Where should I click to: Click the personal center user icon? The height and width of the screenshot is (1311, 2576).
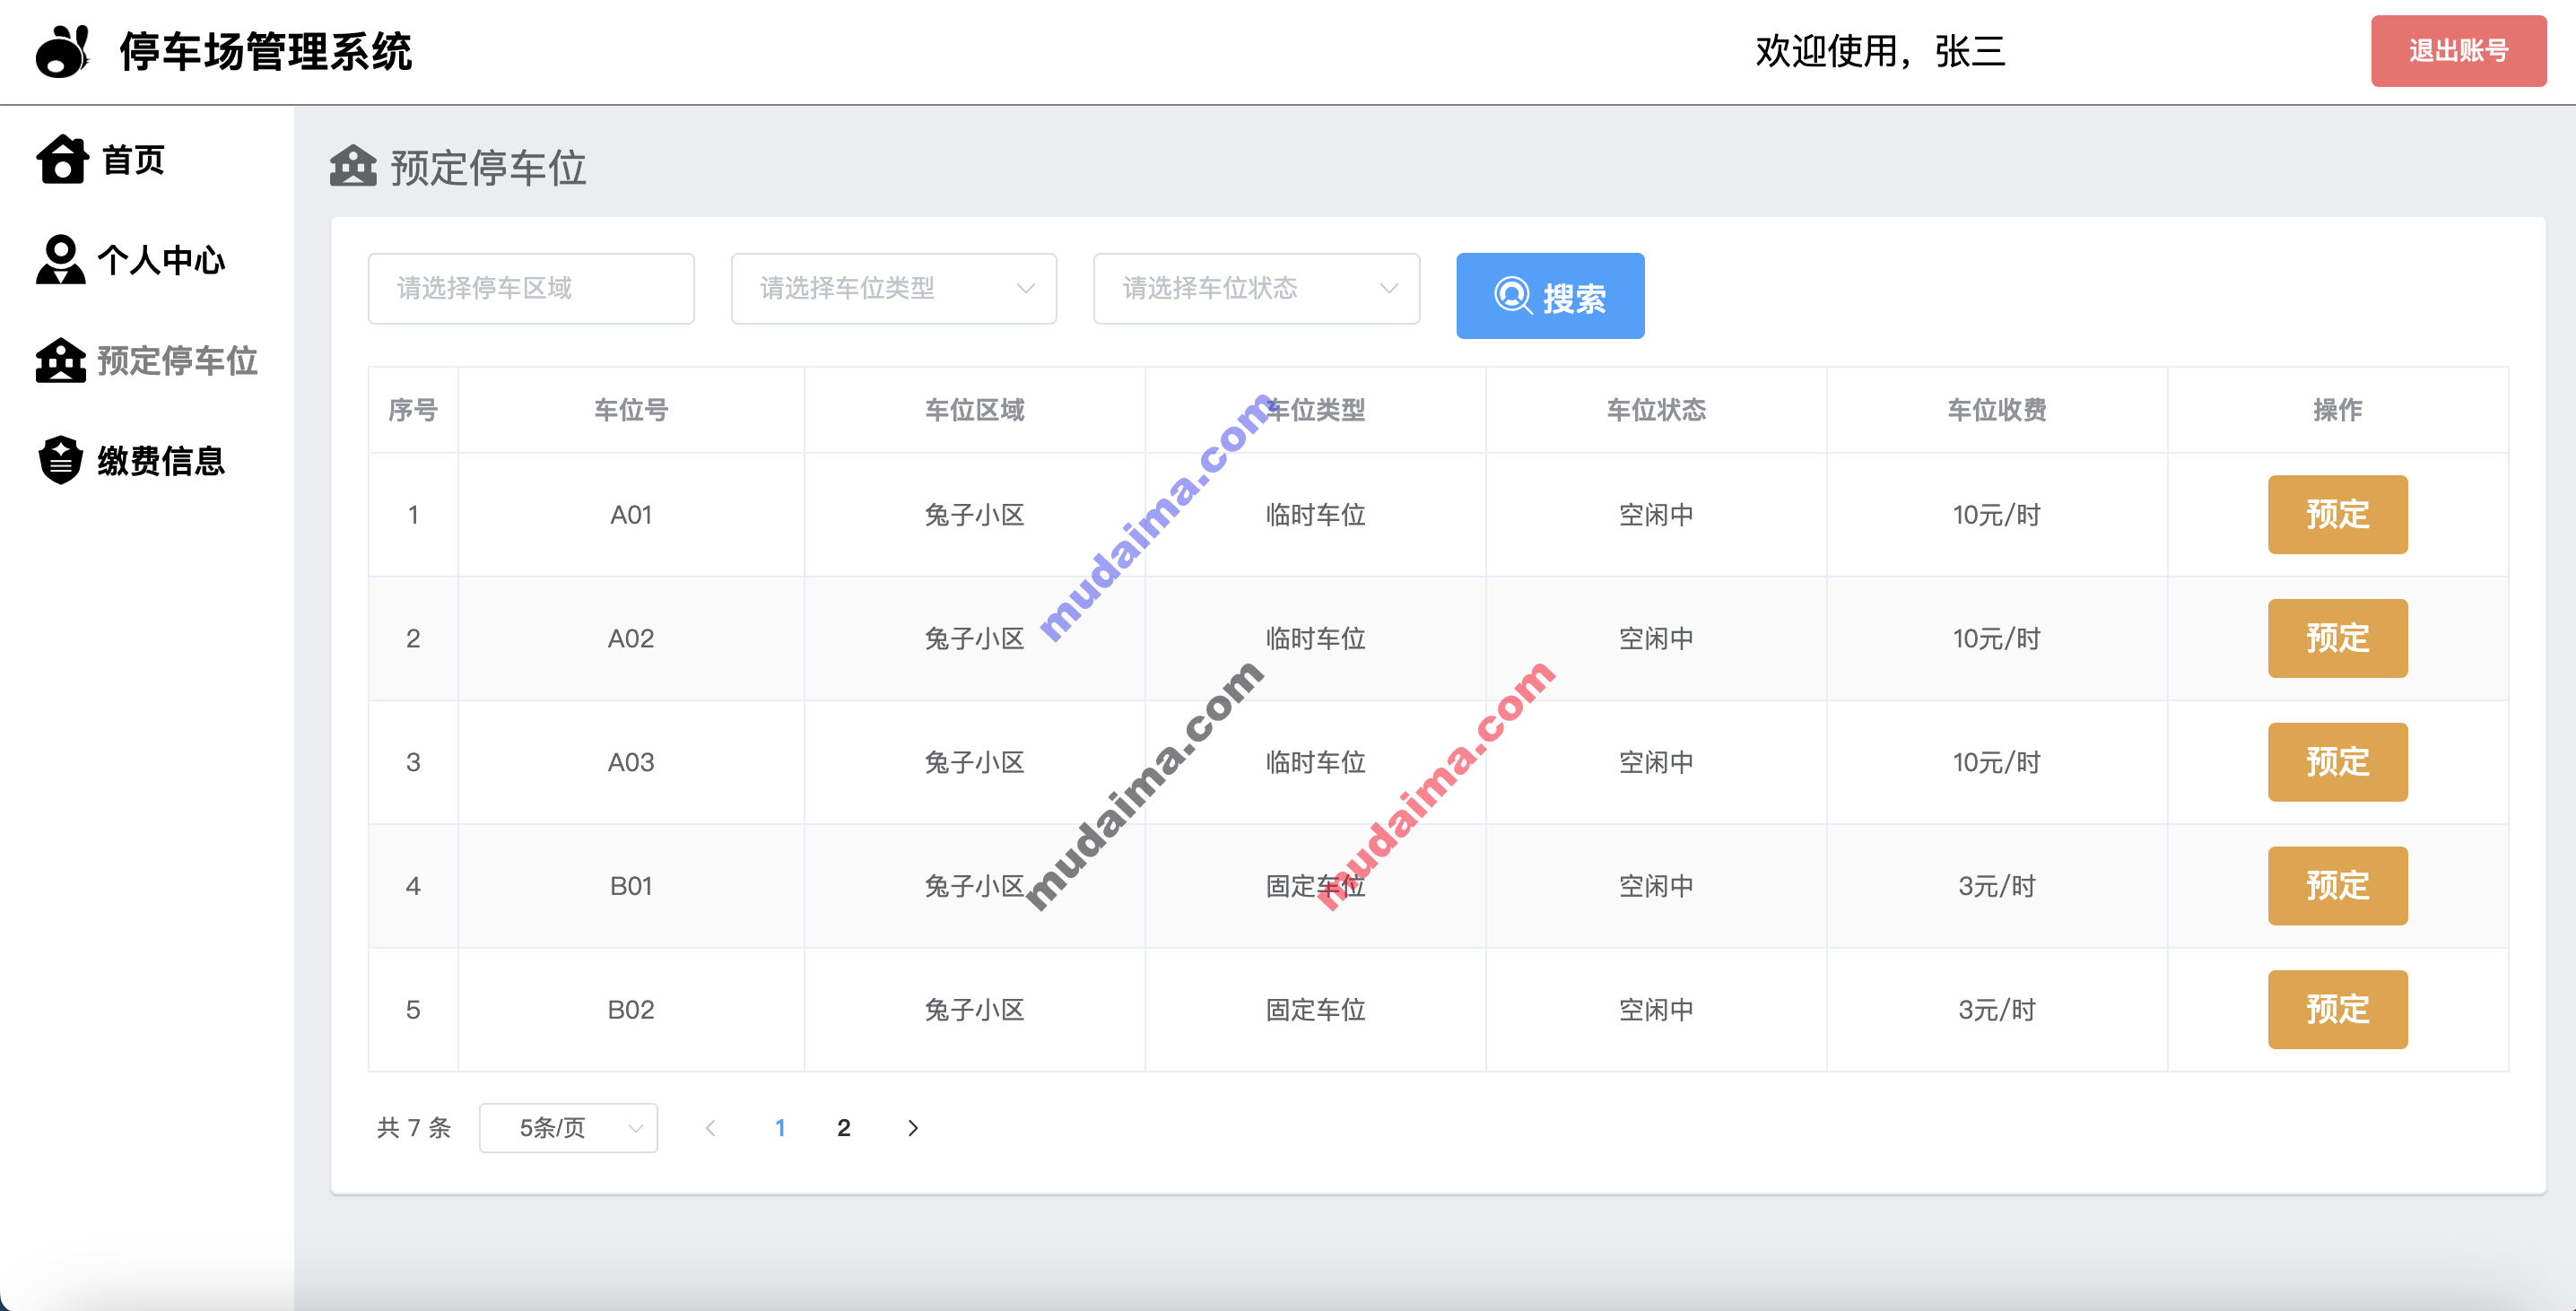[x=60, y=260]
